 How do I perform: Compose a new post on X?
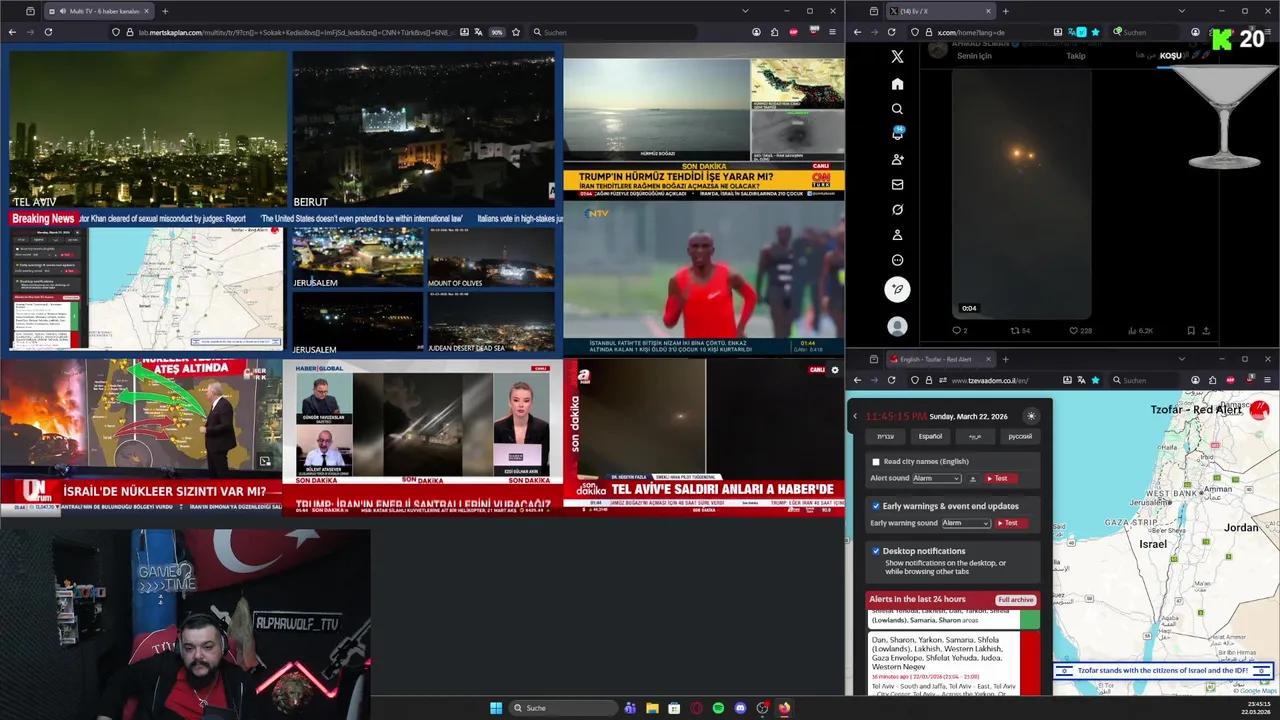[897, 289]
